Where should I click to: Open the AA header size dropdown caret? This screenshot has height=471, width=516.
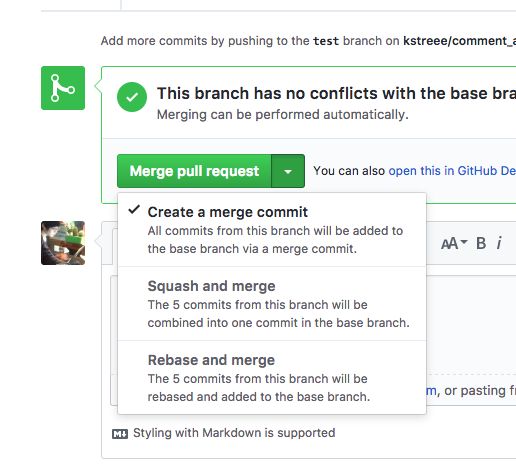[464, 241]
